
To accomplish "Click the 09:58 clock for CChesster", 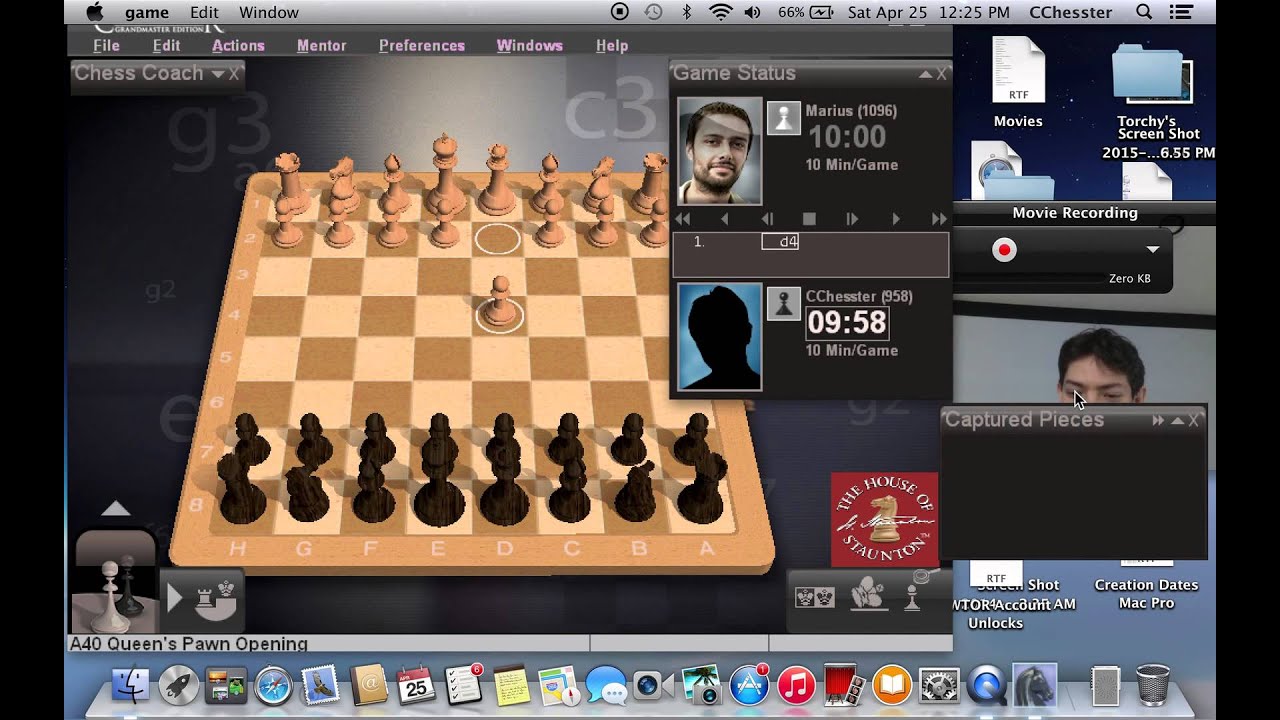I will pyautogui.click(x=847, y=323).
